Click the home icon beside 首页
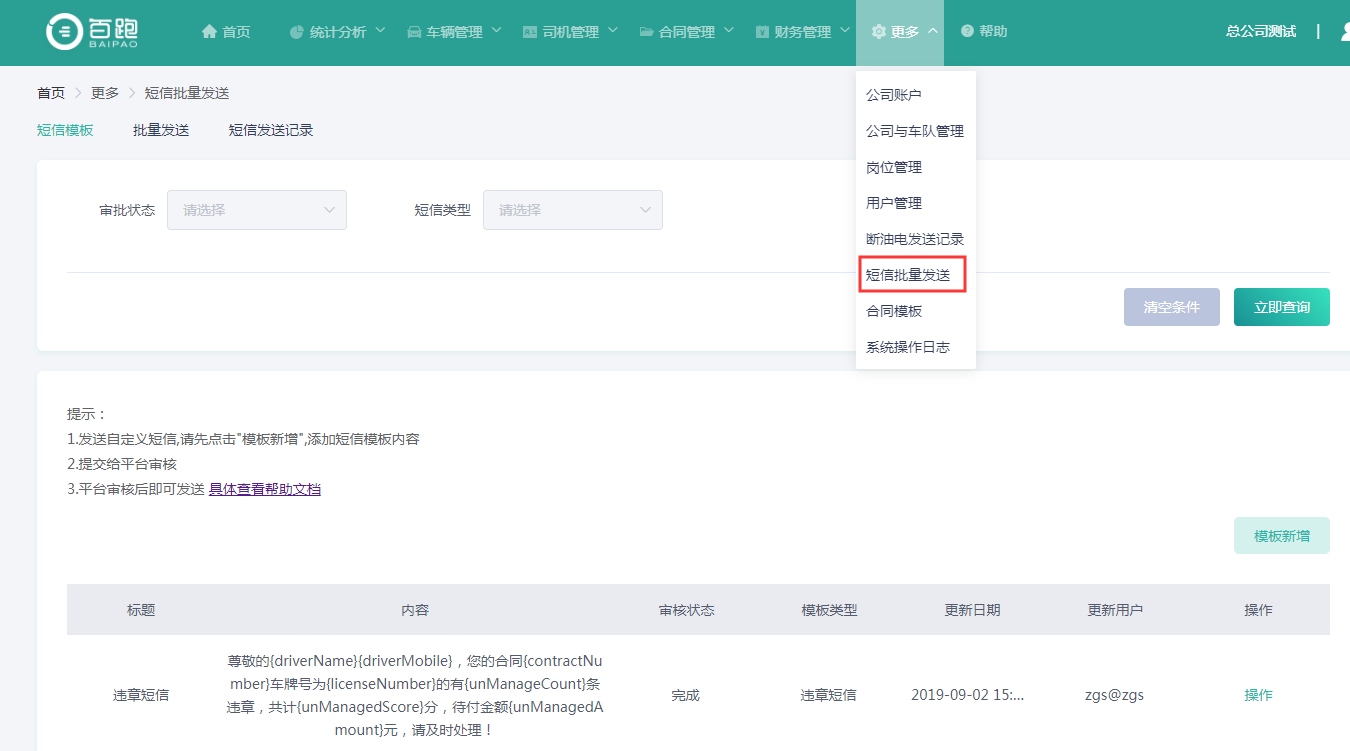Image resolution: width=1350 pixels, height=751 pixels. 209,32
